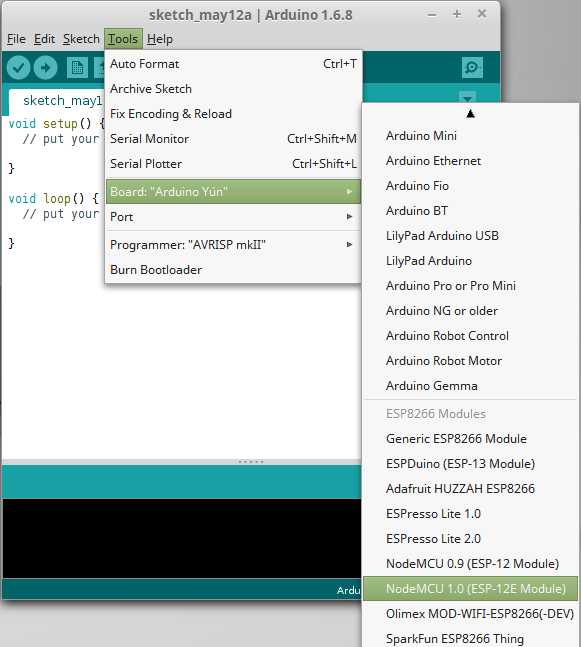Select Arduino Ethernet board
This screenshot has width=581, height=647.
[x=470, y=161]
